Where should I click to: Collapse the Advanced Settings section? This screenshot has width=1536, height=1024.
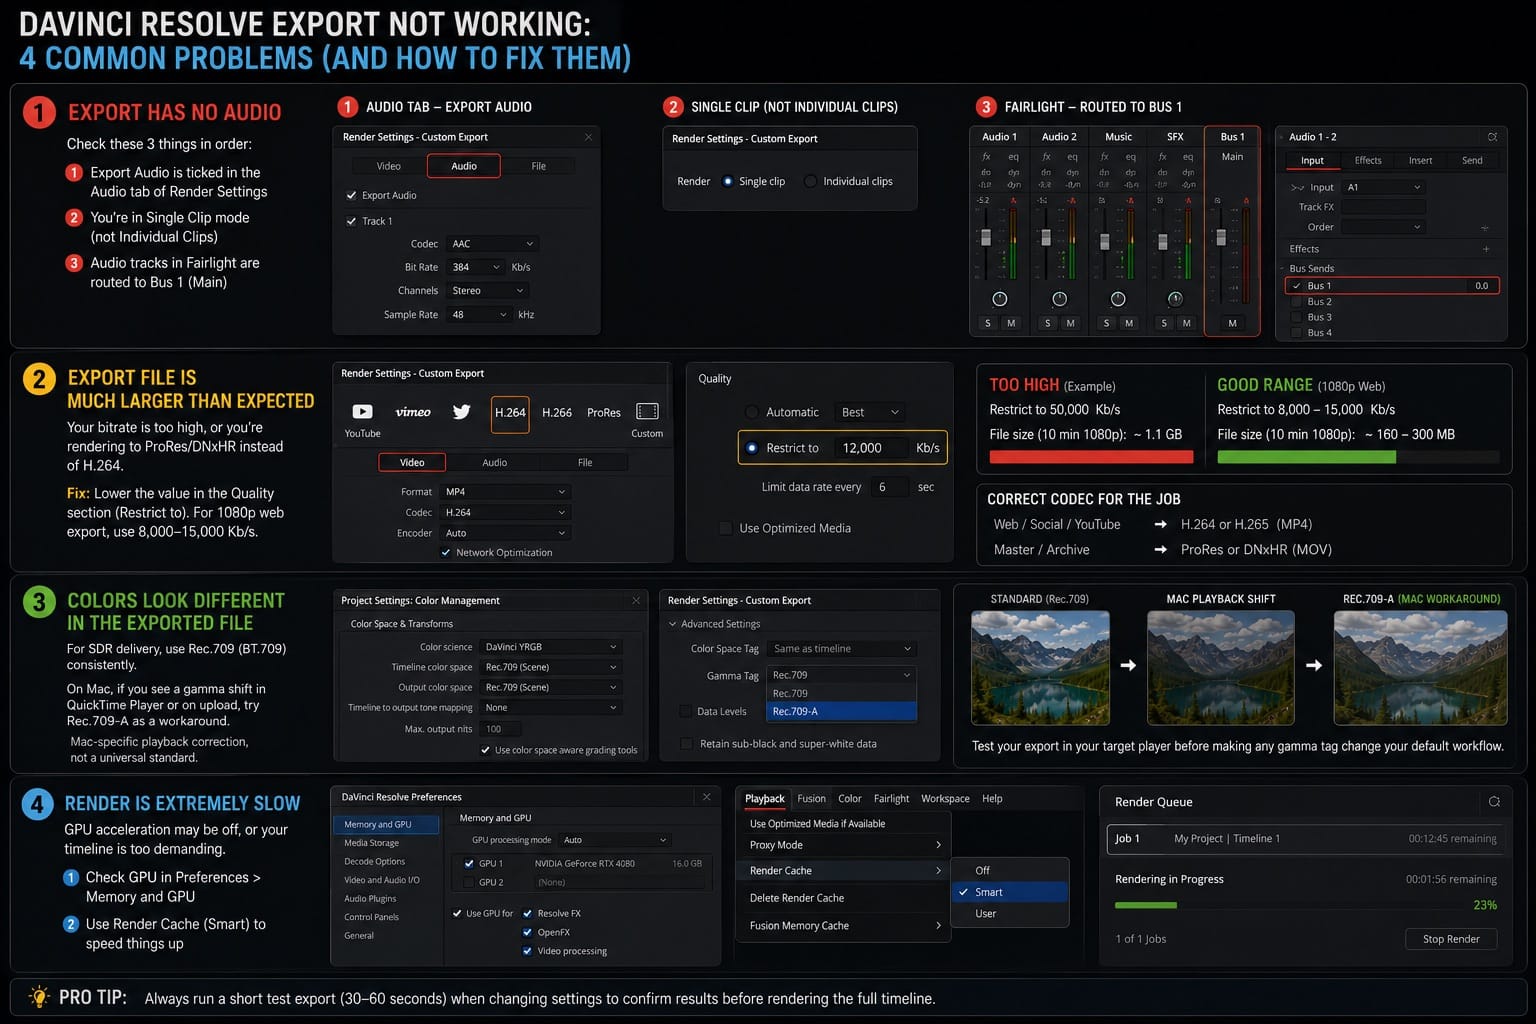[673, 624]
